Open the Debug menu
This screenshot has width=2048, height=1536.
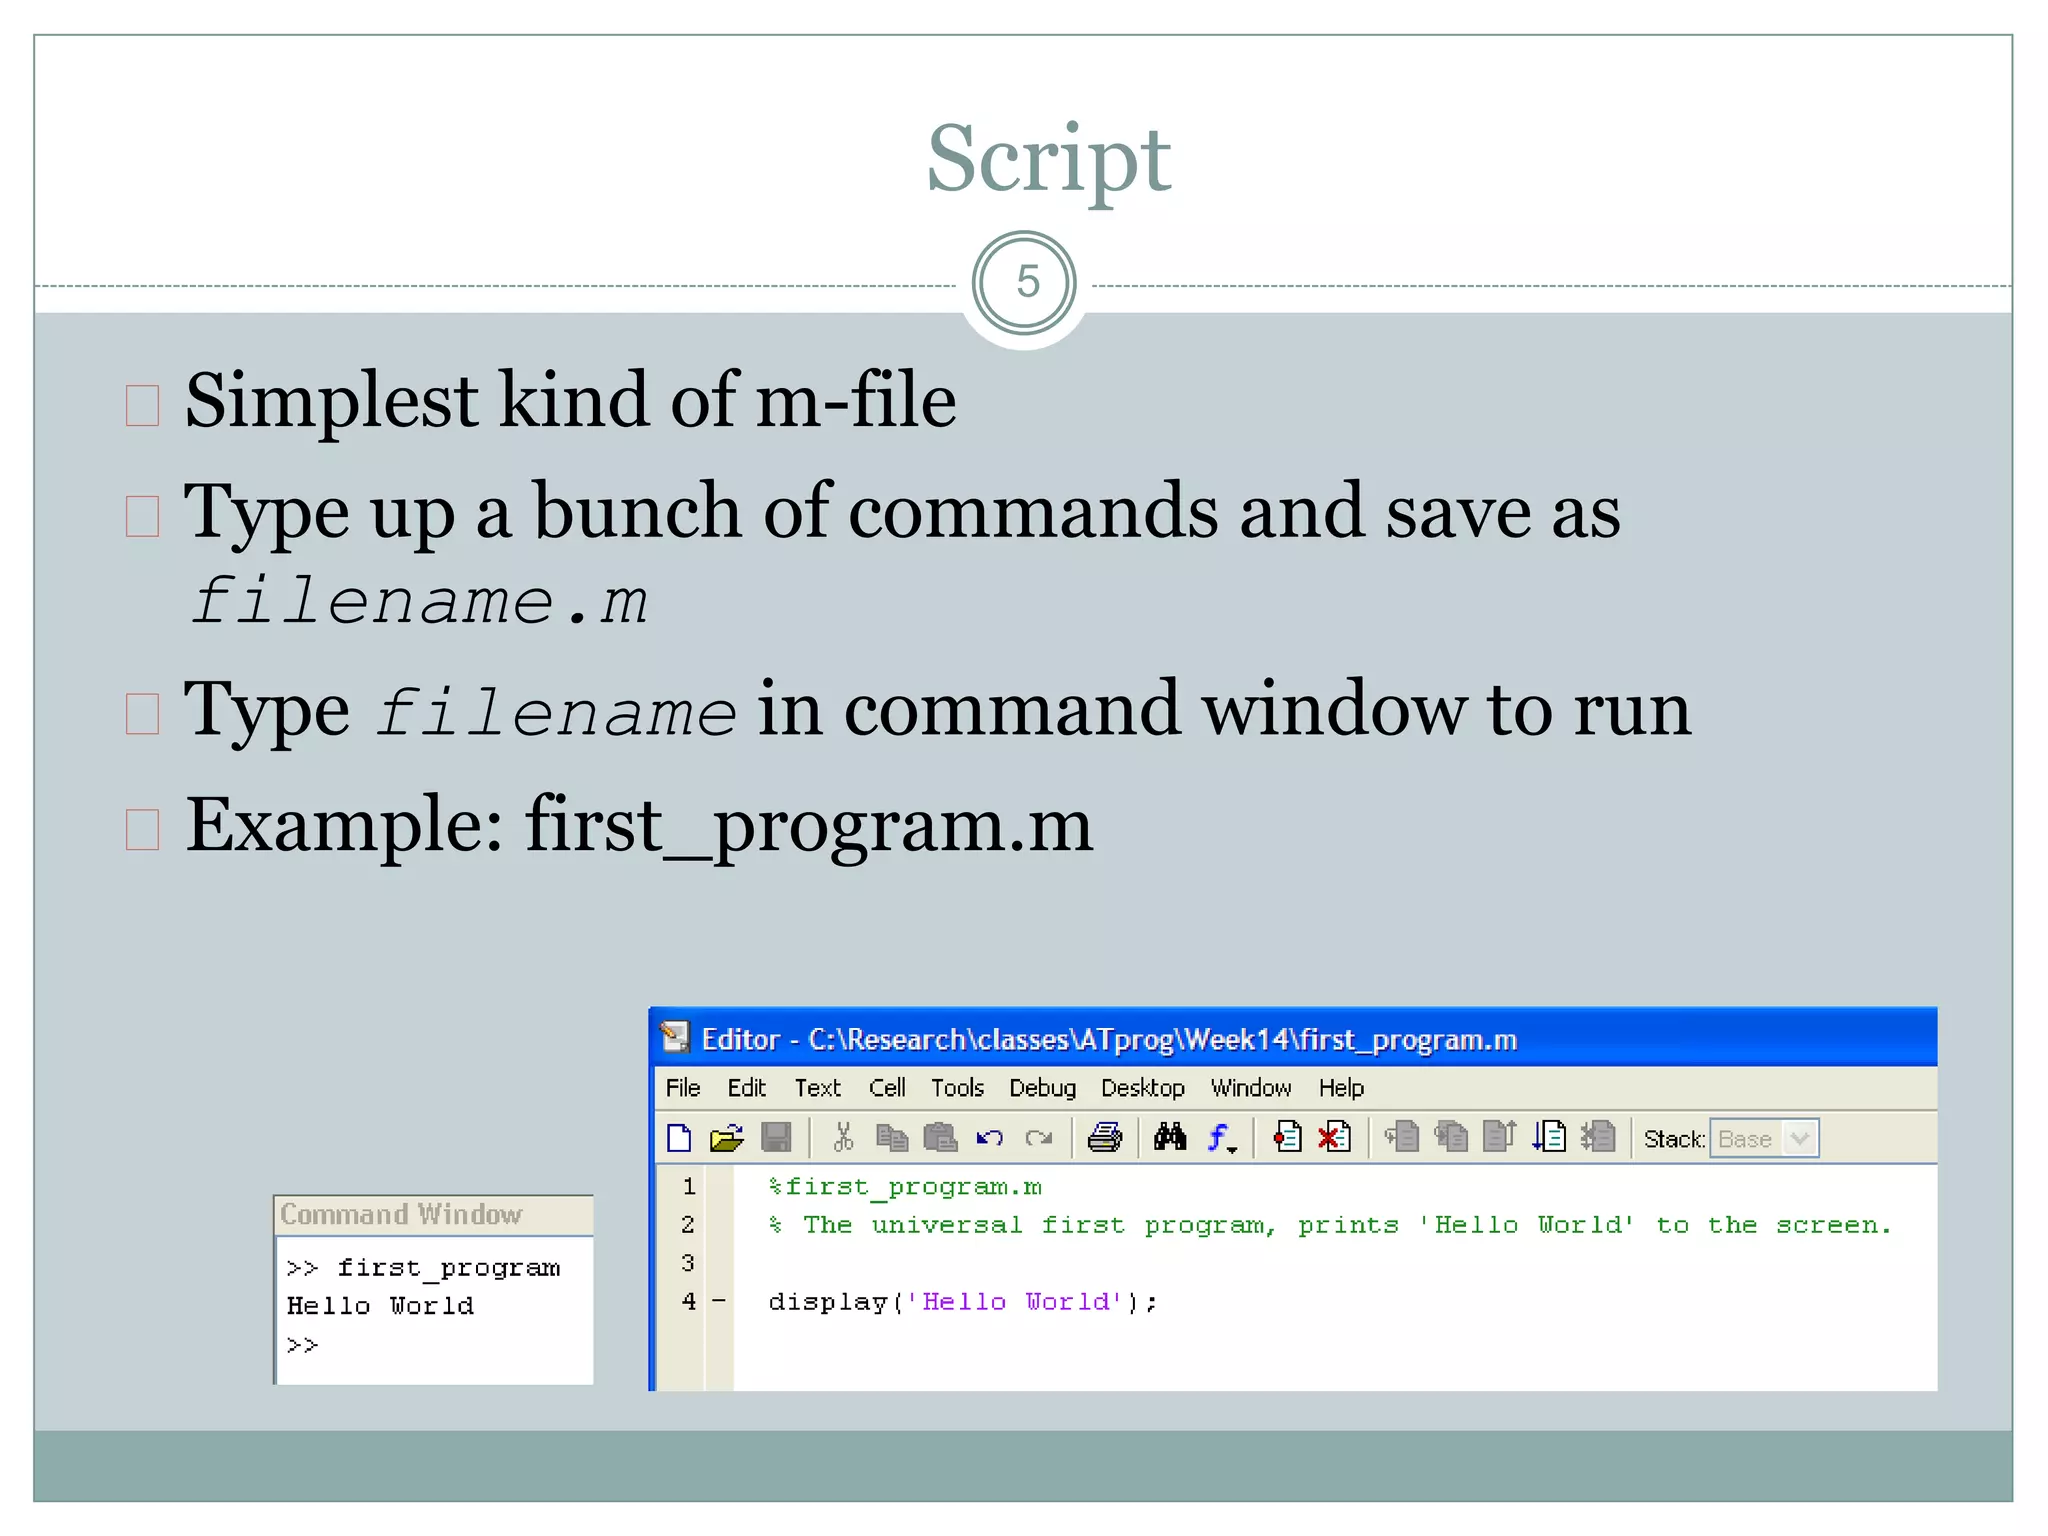pos(1042,1088)
